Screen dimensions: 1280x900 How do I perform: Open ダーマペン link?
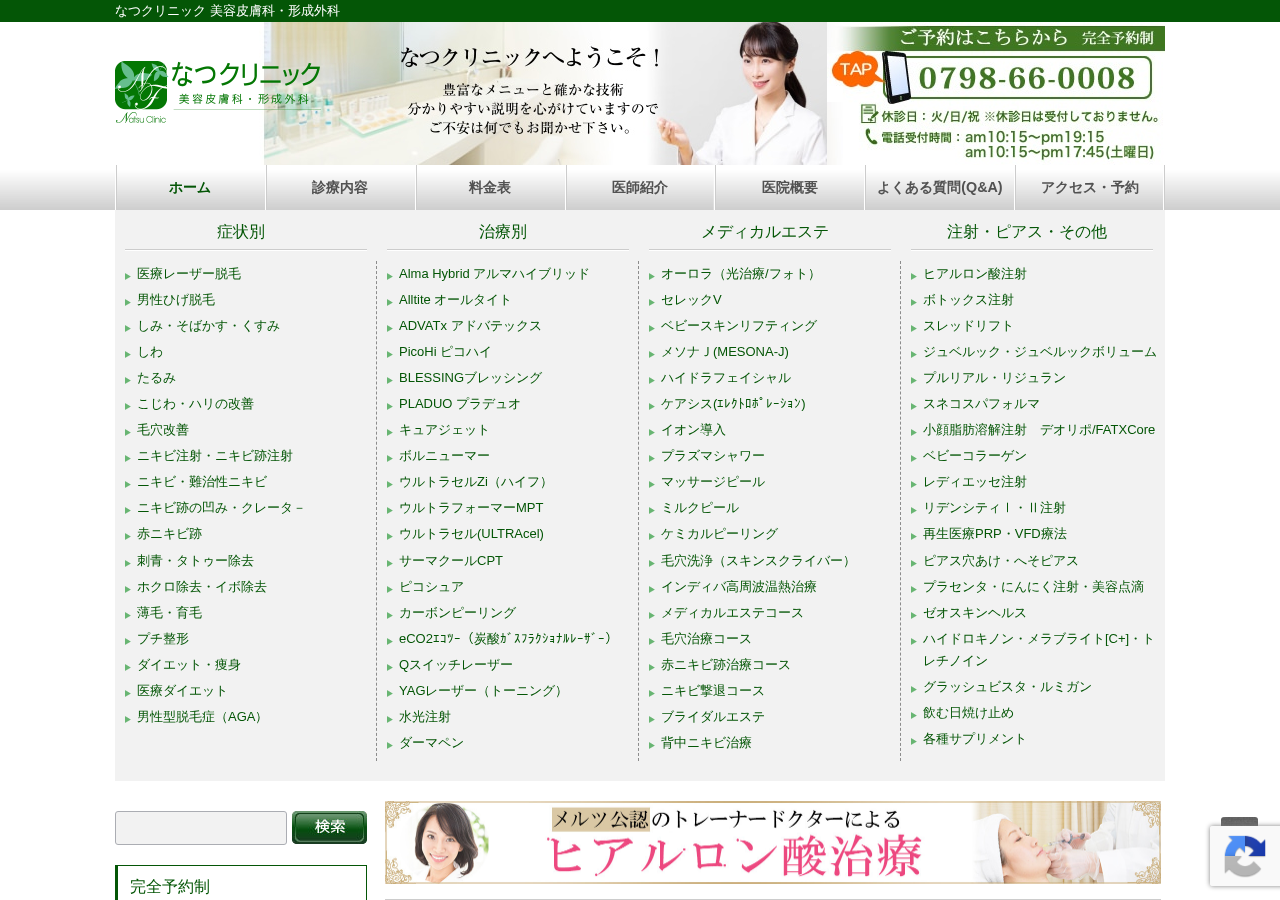click(x=431, y=743)
